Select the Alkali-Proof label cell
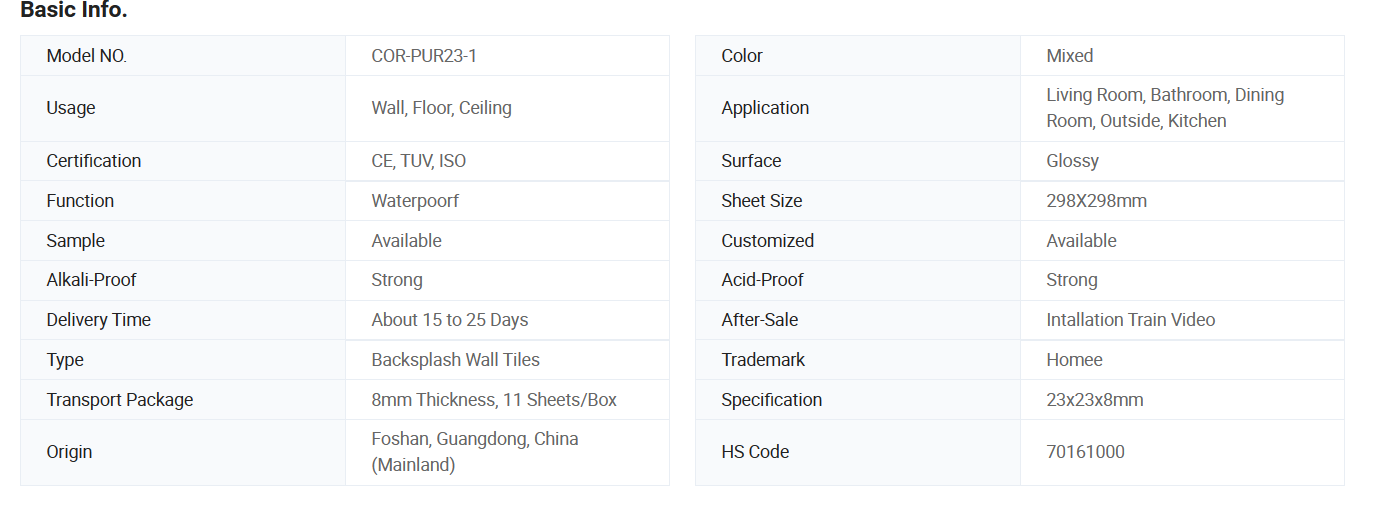 pyautogui.click(x=183, y=280)
